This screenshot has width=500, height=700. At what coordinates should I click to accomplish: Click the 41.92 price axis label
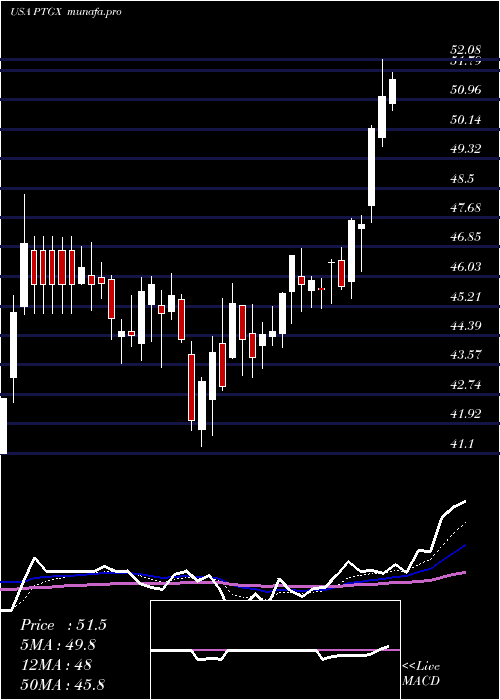(466, 414)
